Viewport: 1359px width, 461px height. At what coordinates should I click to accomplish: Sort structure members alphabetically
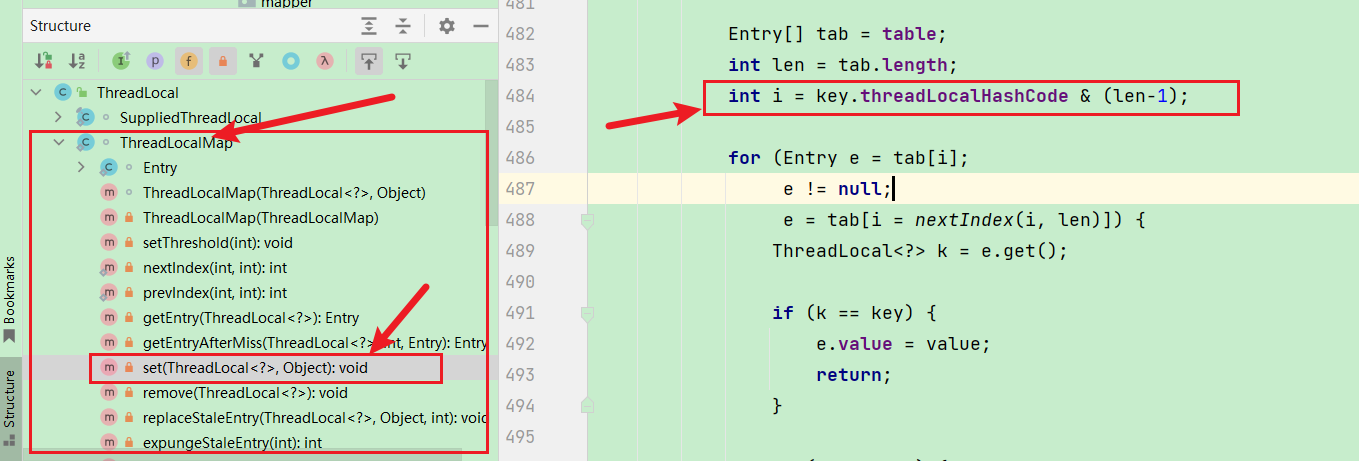tap(76, 61)
